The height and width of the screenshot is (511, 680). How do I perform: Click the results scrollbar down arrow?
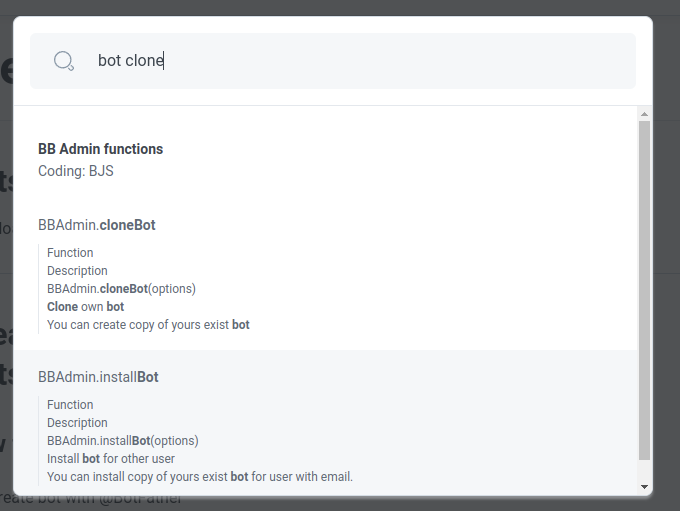coord(644,487)
